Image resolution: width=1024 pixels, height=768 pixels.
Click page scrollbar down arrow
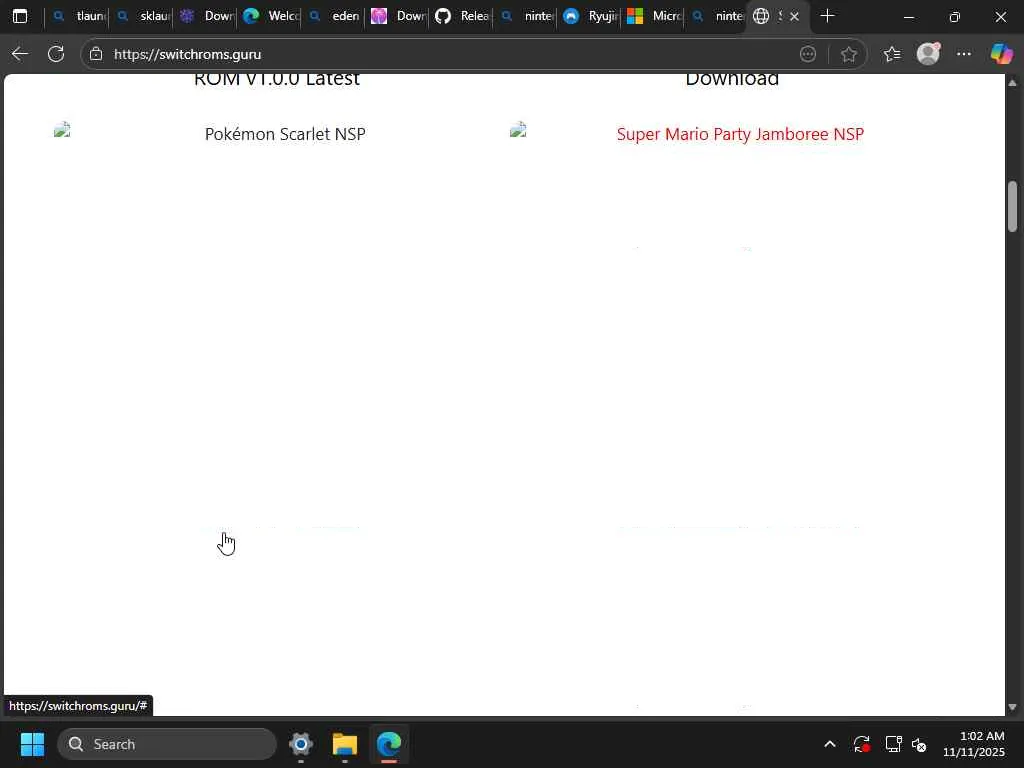(1012, 707)
